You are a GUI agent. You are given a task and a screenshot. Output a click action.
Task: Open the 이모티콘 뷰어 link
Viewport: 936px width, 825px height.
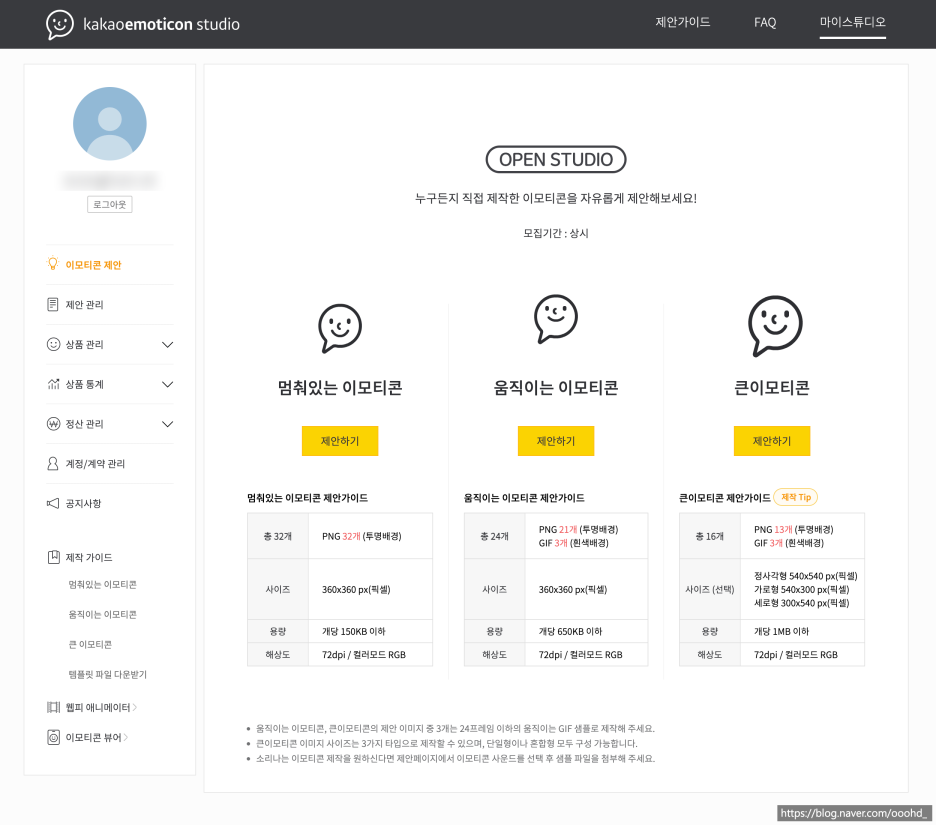(94, 738)
